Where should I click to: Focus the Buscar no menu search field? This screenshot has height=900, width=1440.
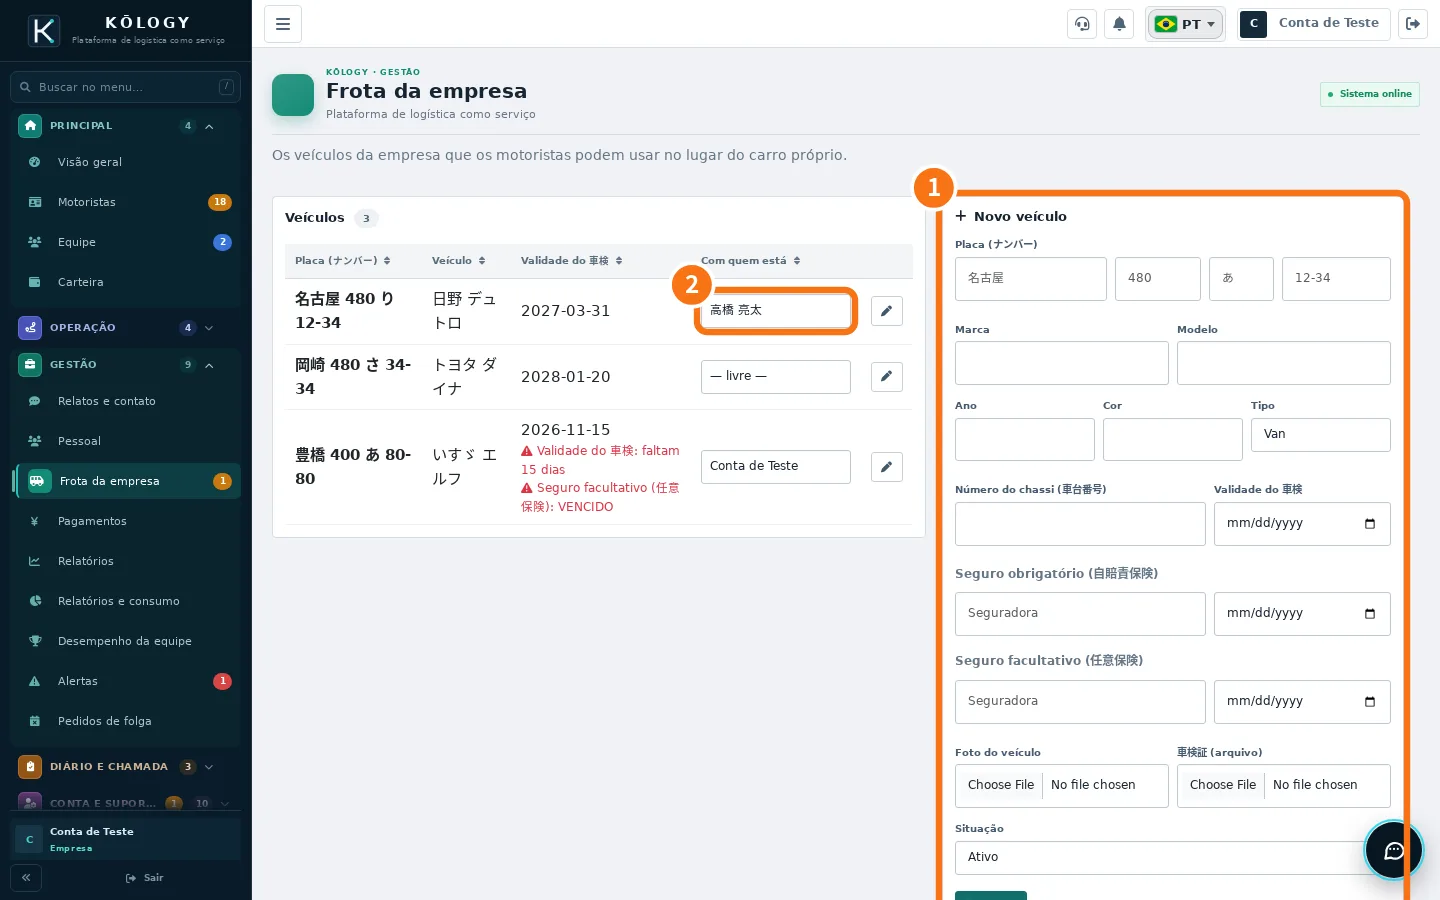pyautogui.click(x=125, y=87)
